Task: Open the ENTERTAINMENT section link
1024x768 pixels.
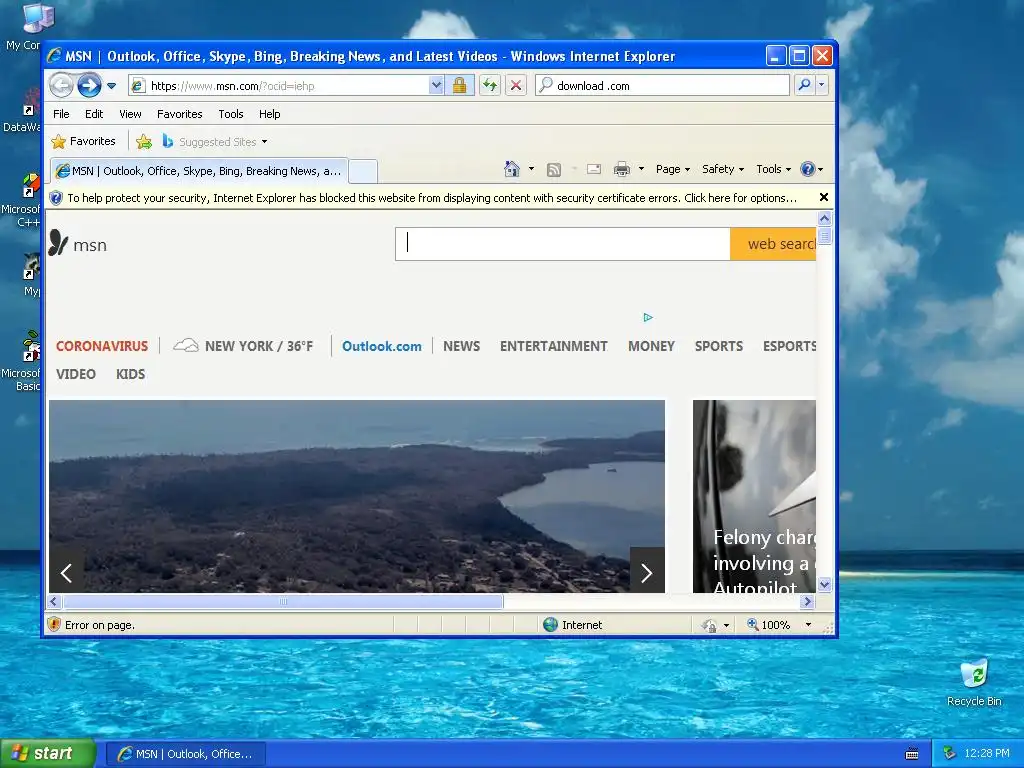Action: (x=554, y=346)
